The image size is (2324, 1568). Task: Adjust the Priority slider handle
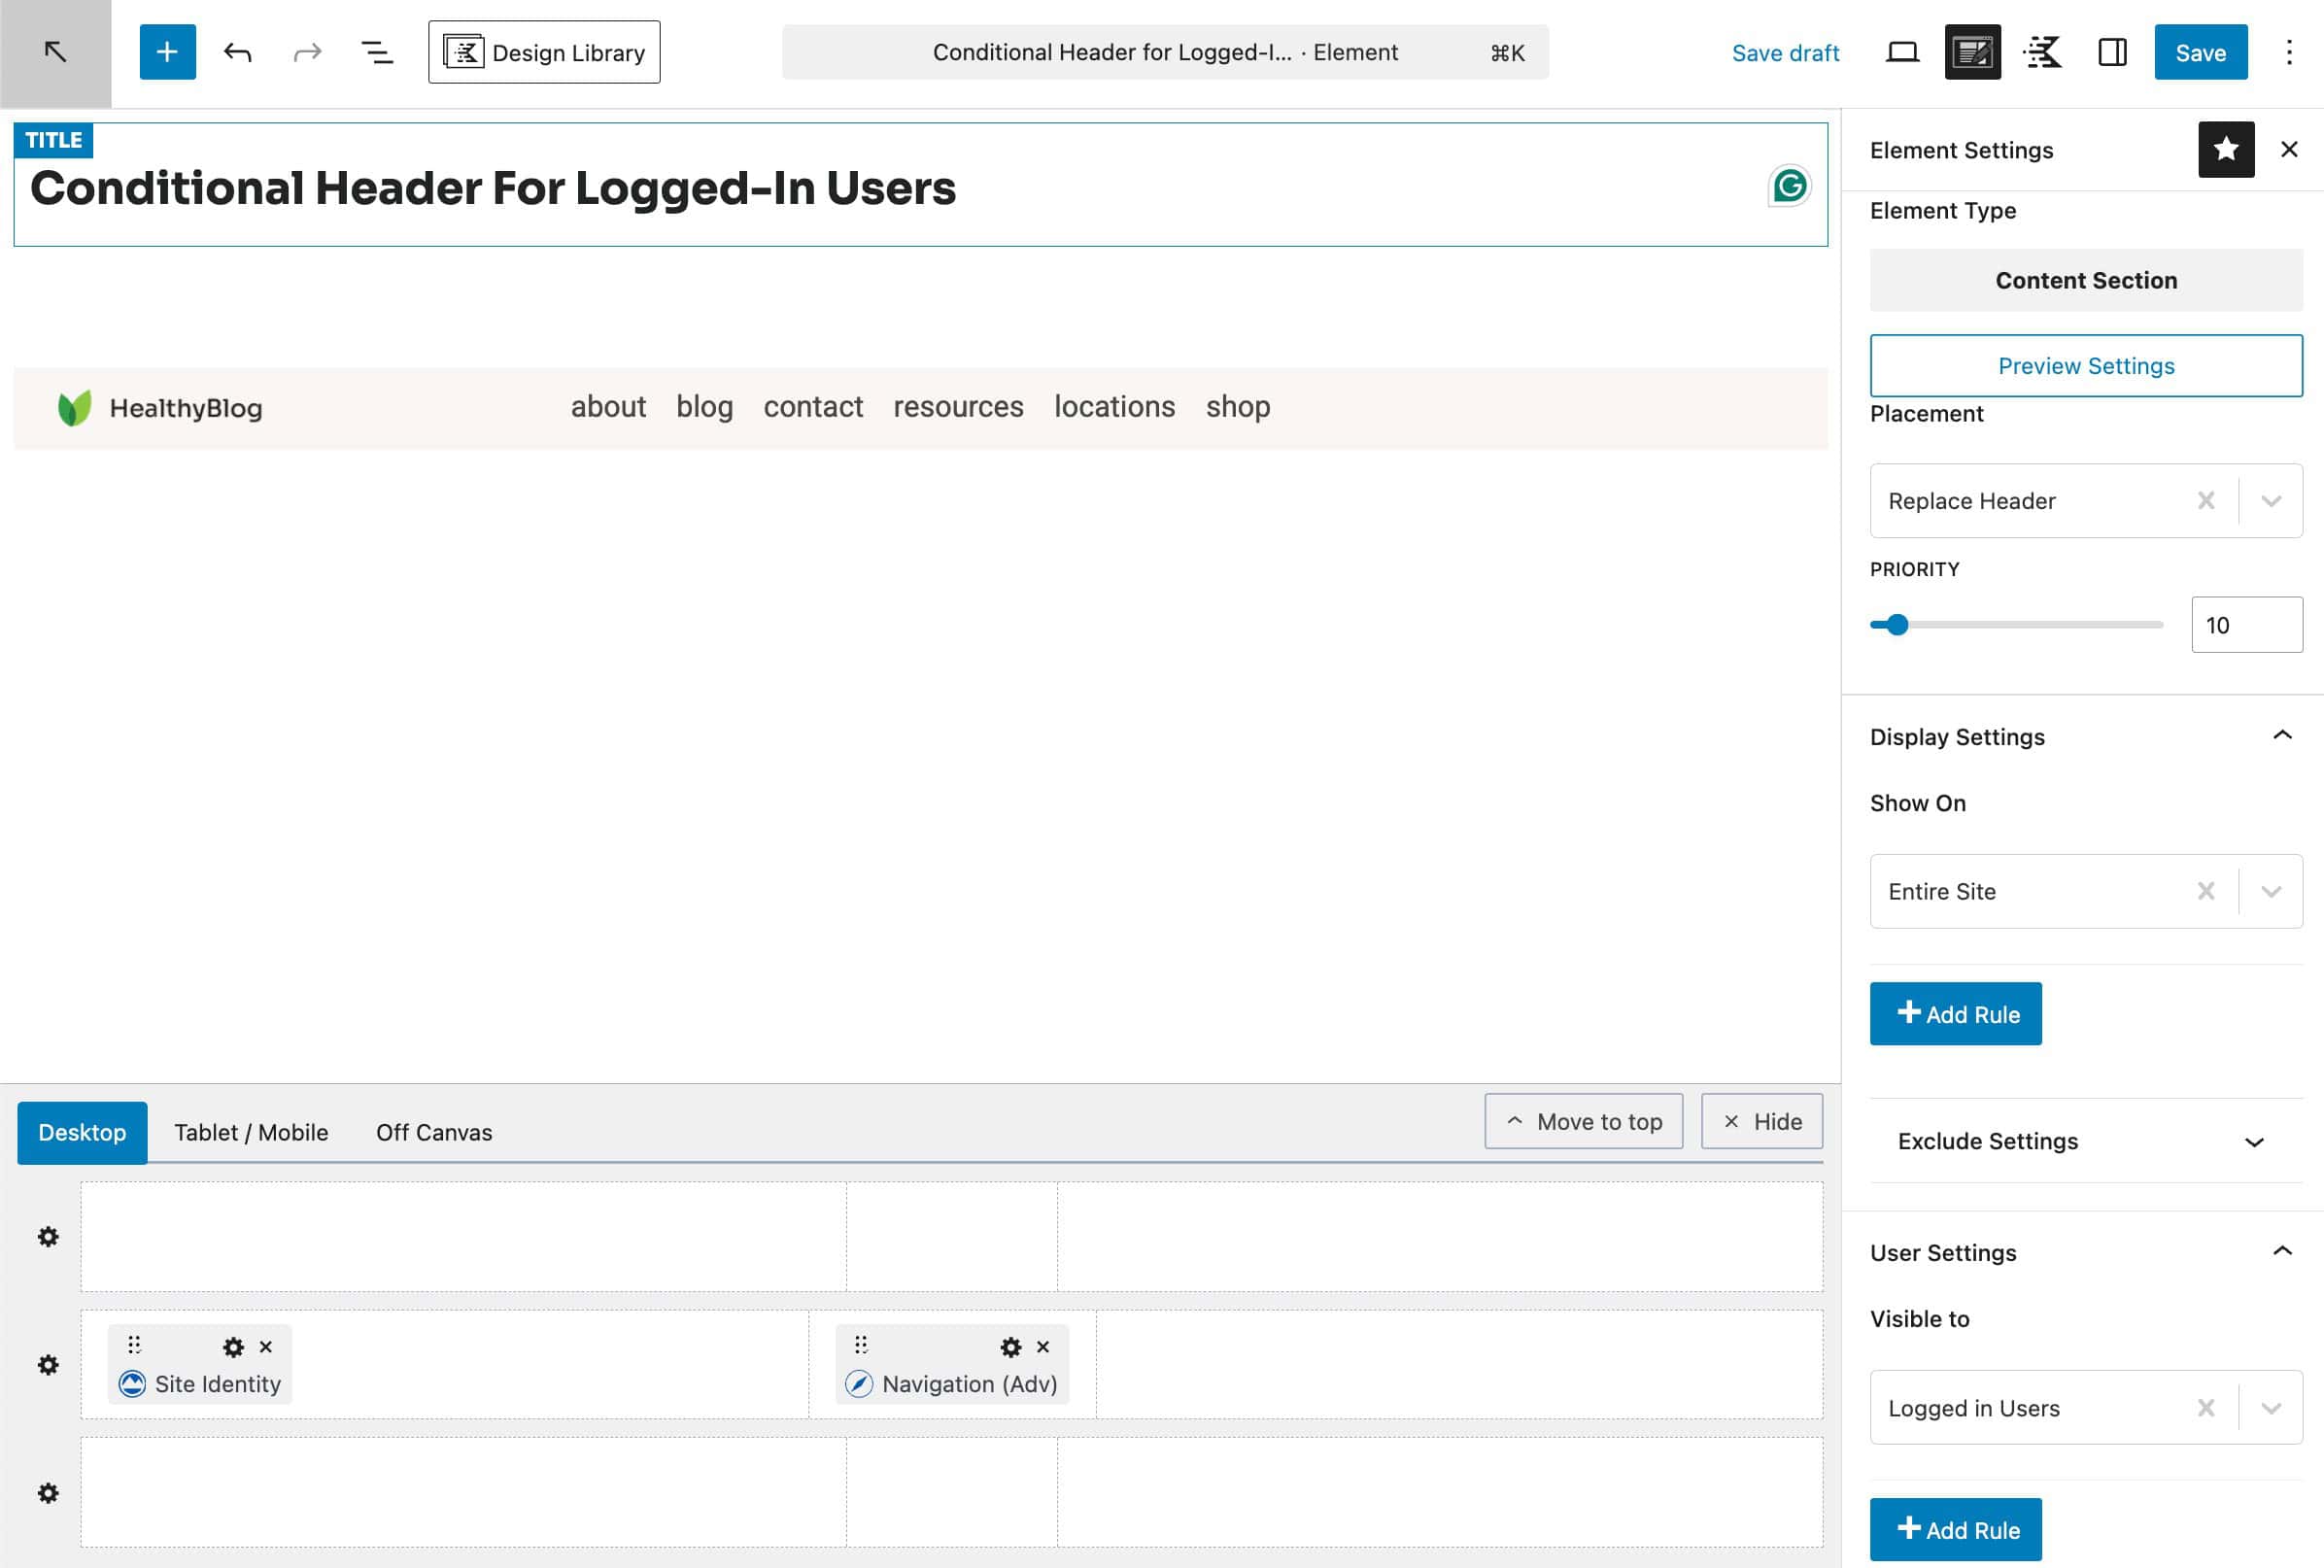(x=1897, y=625)
